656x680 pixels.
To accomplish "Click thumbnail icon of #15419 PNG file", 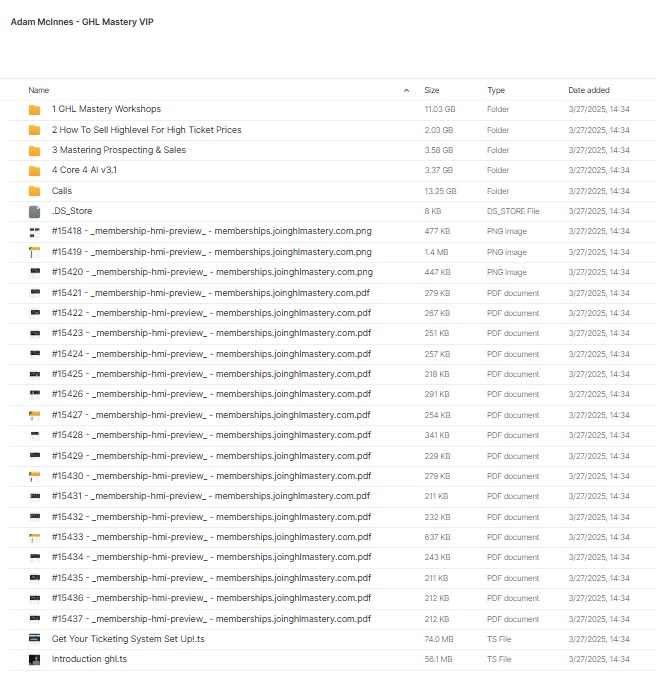I will coord(34,252).
